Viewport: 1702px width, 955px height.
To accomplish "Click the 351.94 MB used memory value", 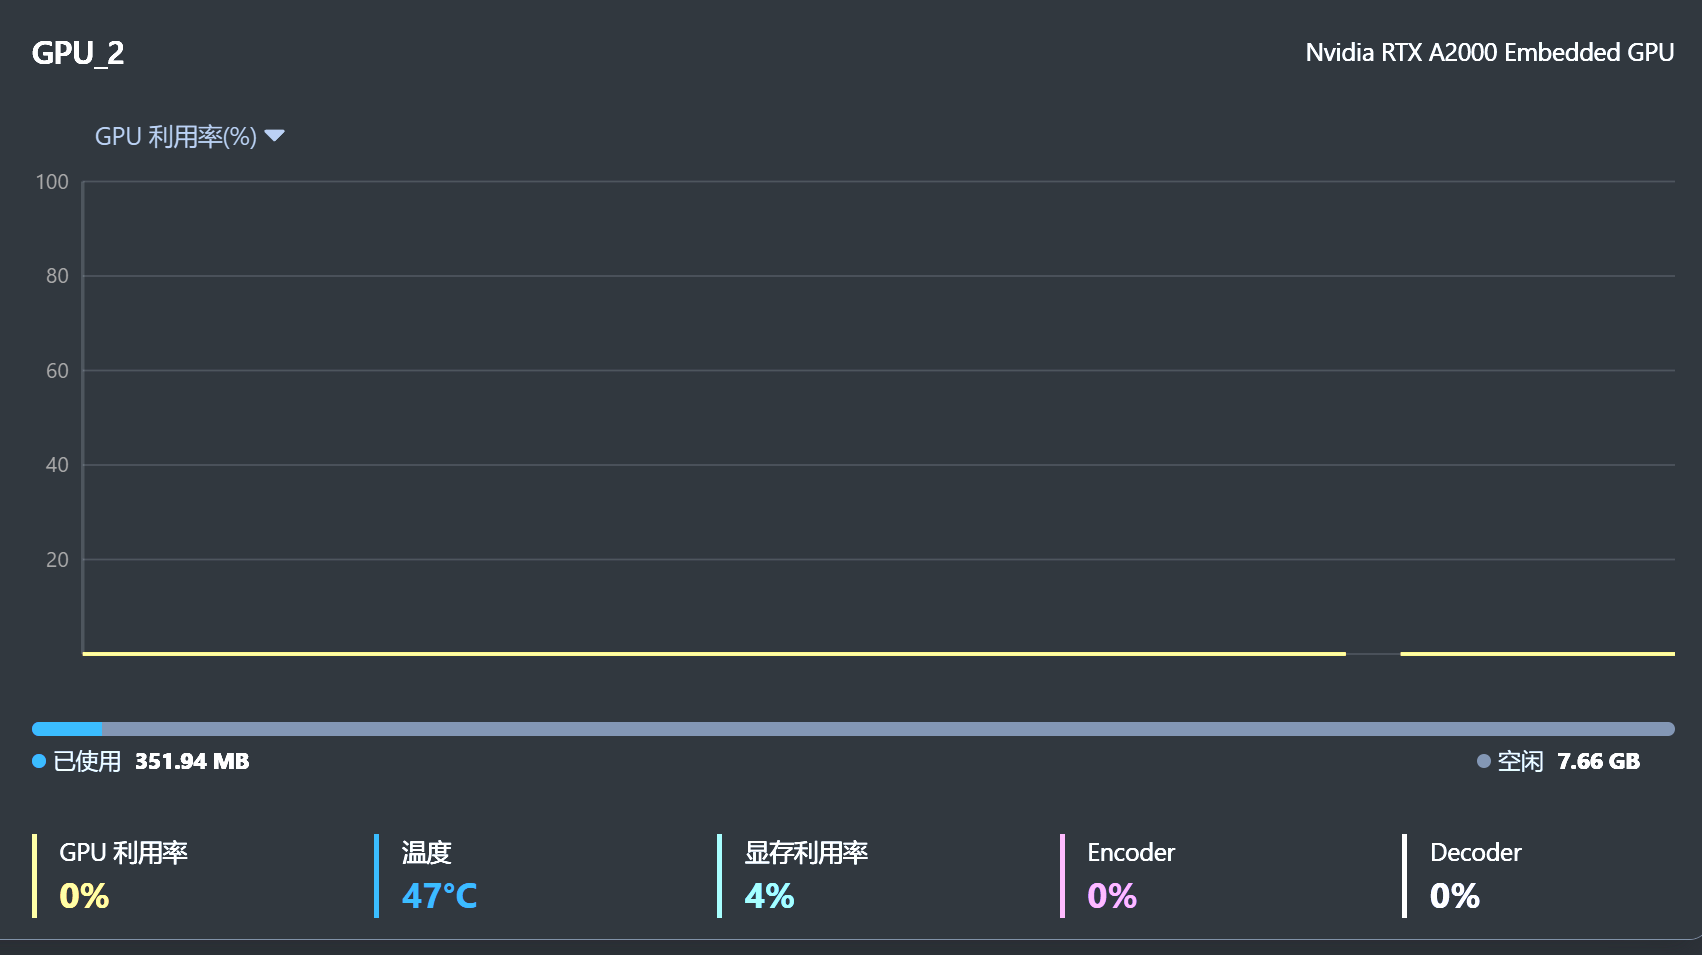I will tap(192, 762).
